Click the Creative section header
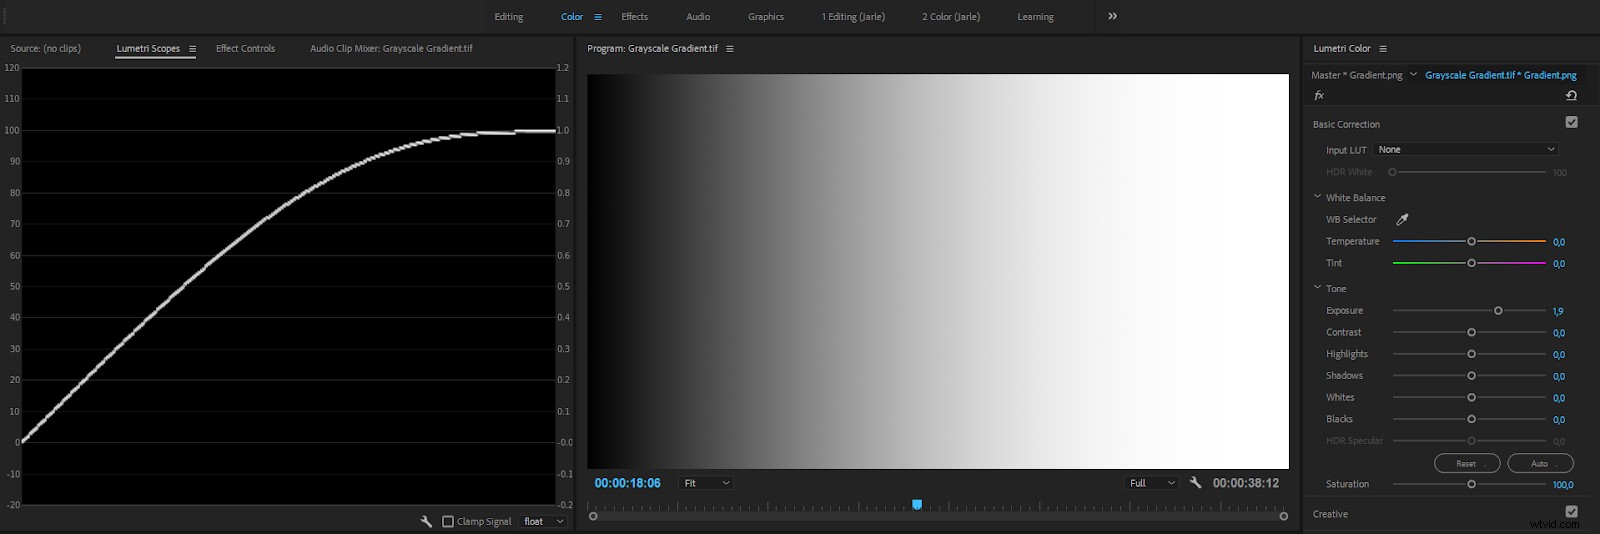Screen dimensions: 1600x534 [1330, 514]
